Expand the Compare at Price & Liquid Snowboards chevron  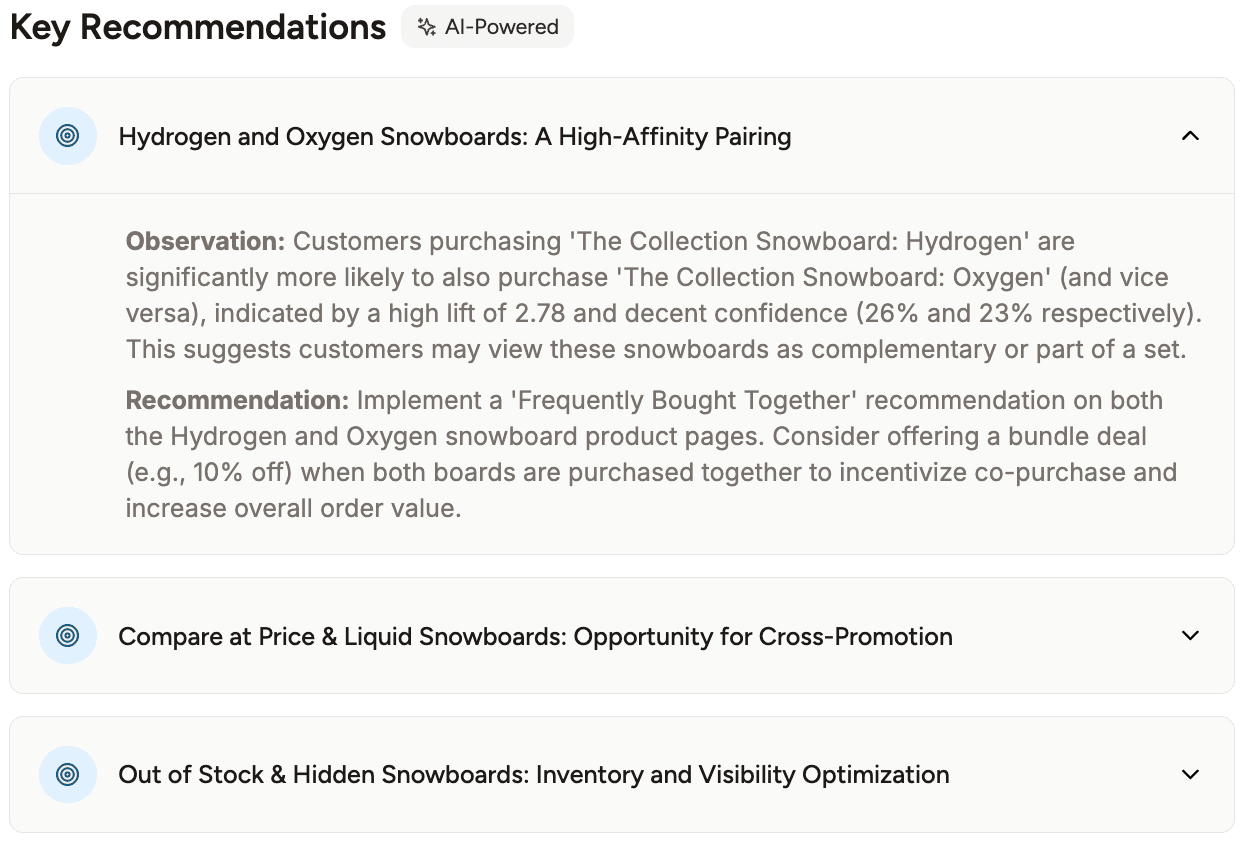coord(1190,636)
